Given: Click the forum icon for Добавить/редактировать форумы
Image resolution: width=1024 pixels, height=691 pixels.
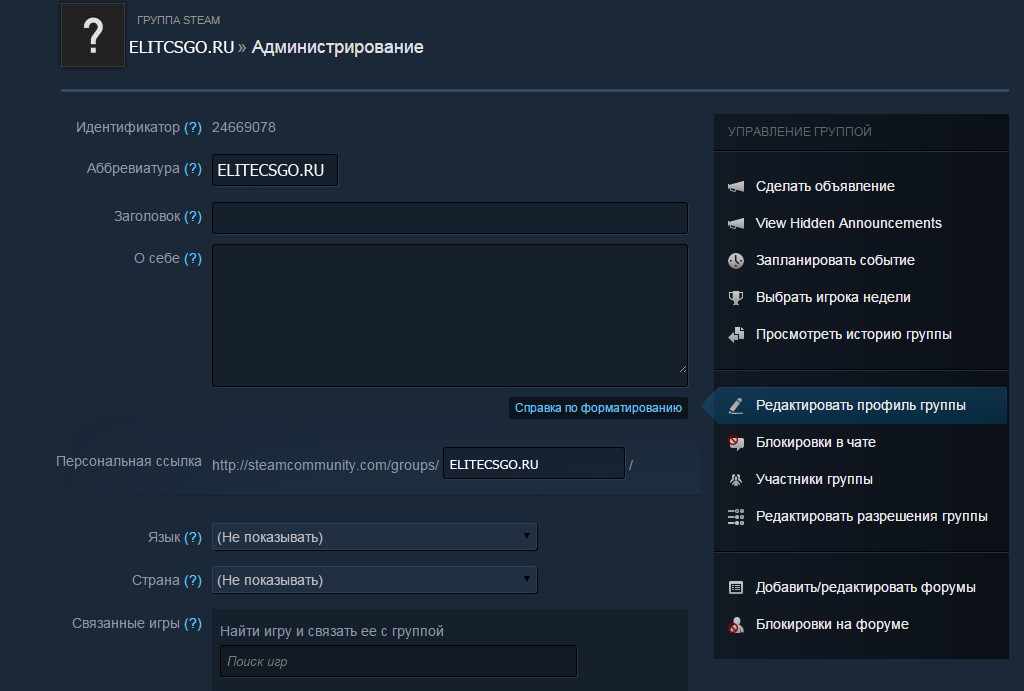Looking at the screenshot, I should [736, 588].
